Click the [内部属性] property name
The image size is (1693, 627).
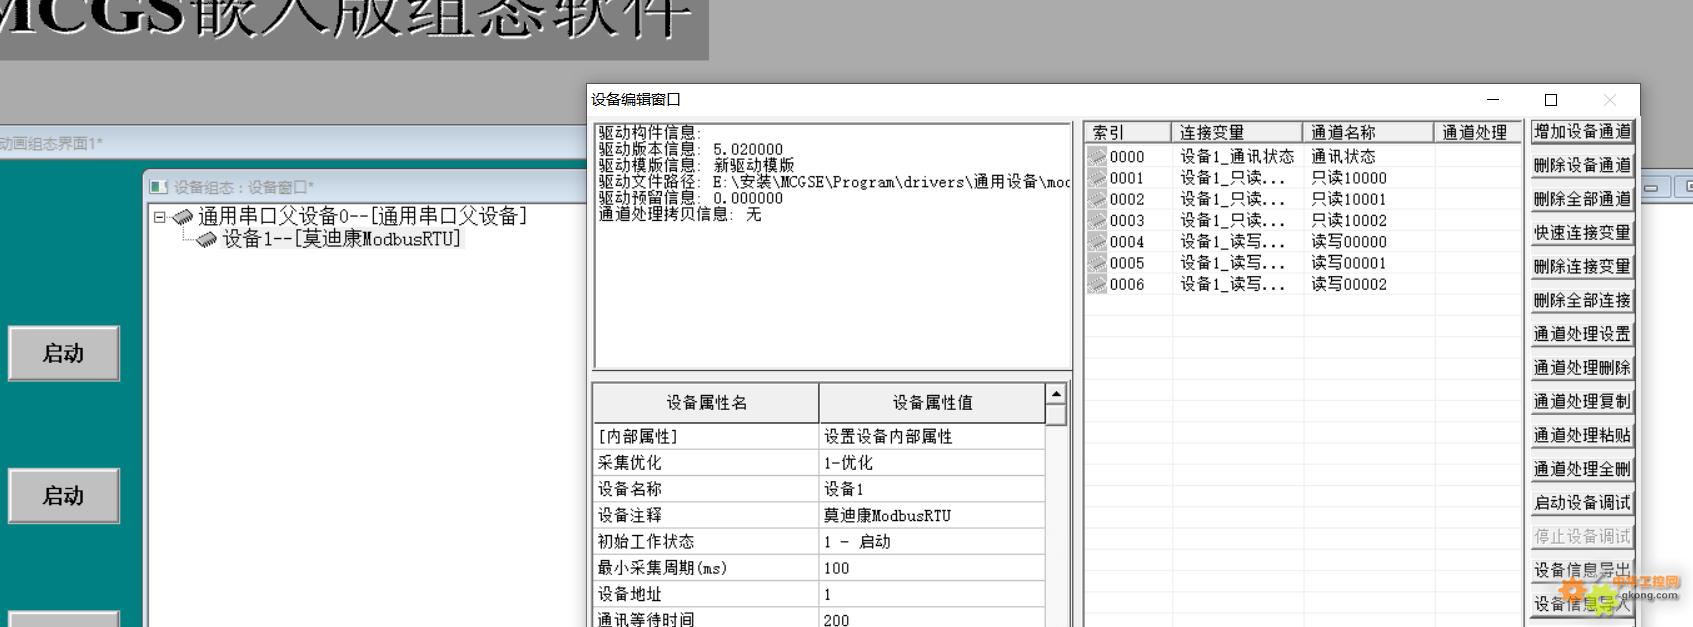706,437
